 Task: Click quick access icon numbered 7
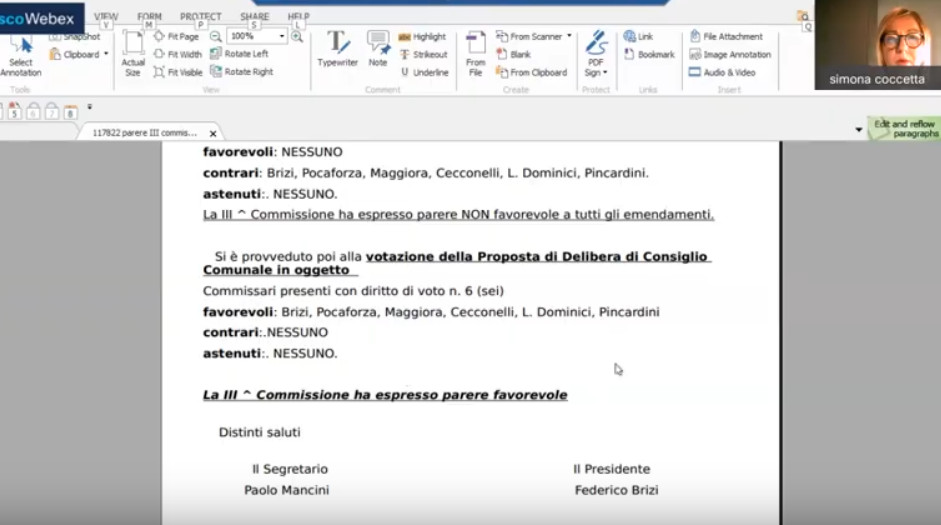pyautogui.click(x=52, y=111)
